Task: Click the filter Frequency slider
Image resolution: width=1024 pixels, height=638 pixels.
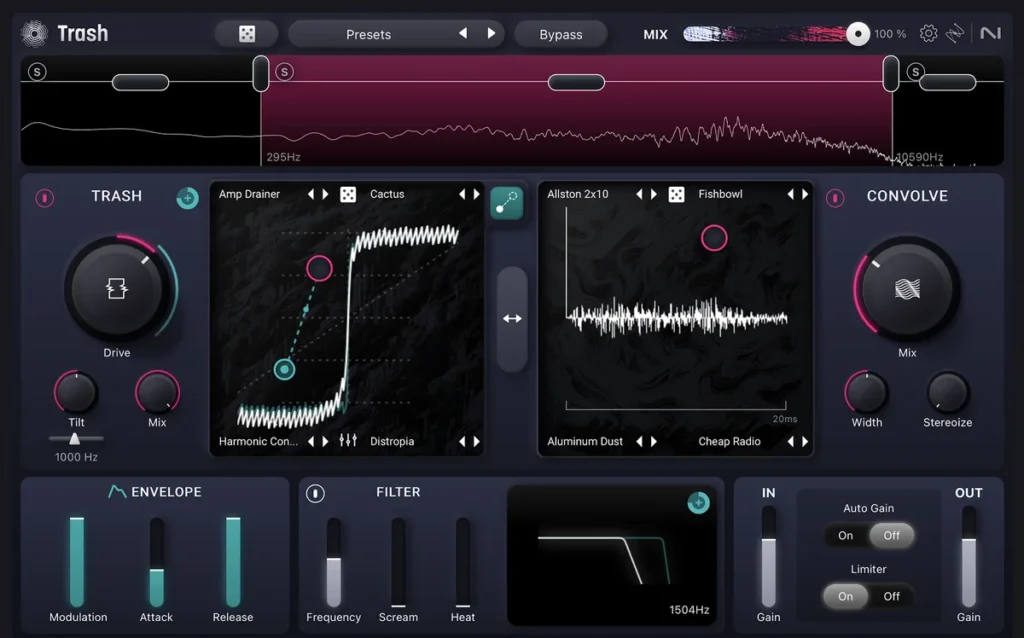Action: [334, 562]
